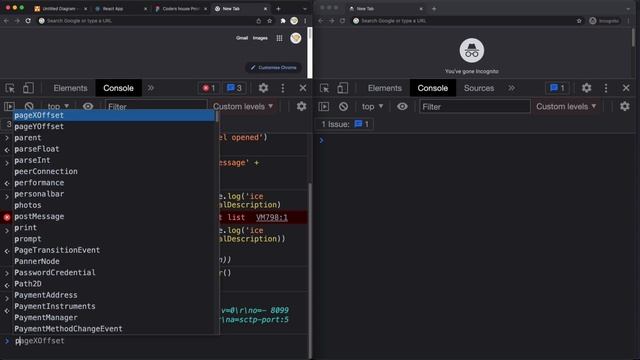640x360 pixels.
Task: Open the Sources tab in right DevTools
Action: coord(479,88)
